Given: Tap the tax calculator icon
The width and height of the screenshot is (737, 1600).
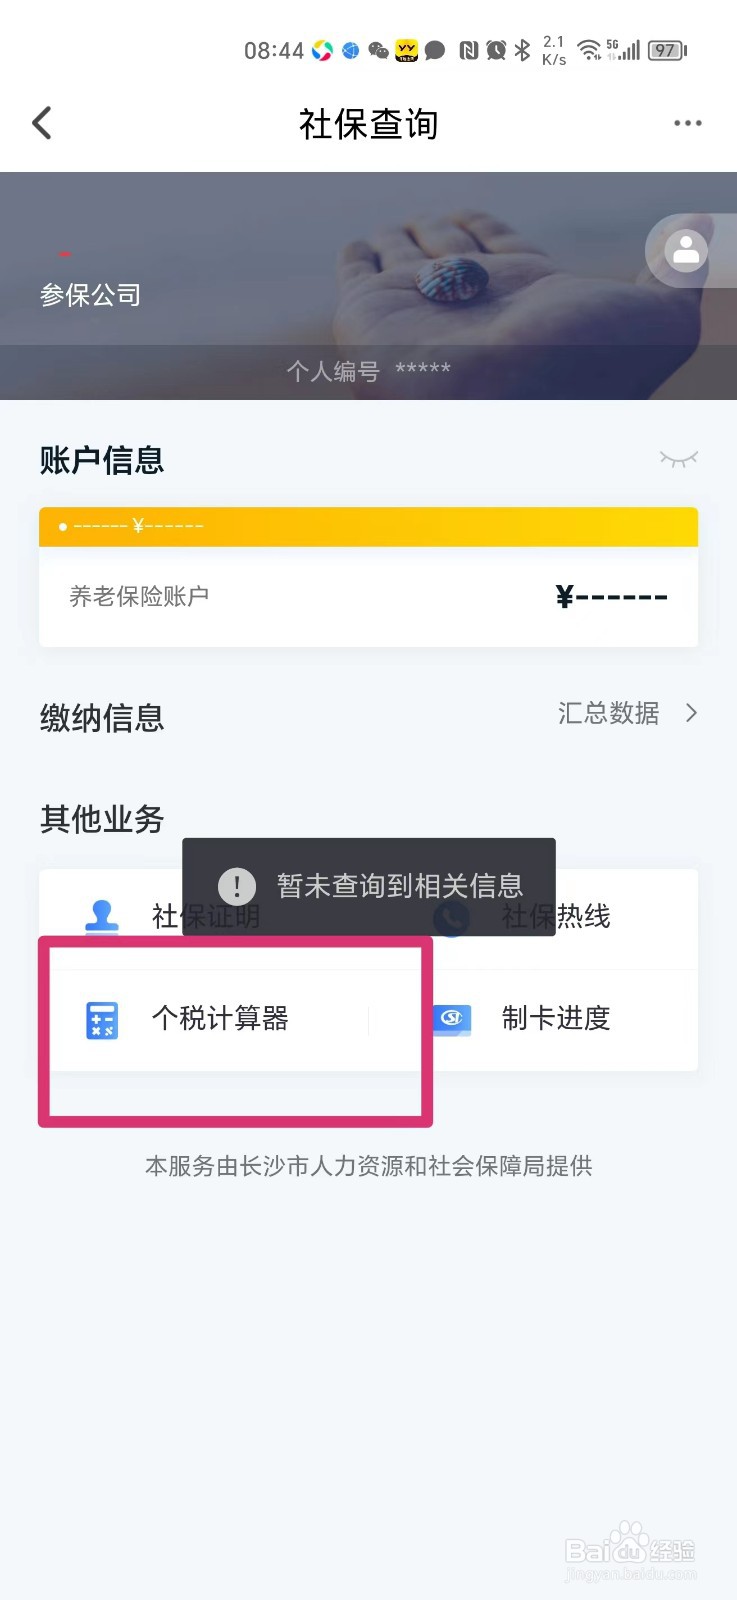Looking at the screenshot, I should [102, 1019].
